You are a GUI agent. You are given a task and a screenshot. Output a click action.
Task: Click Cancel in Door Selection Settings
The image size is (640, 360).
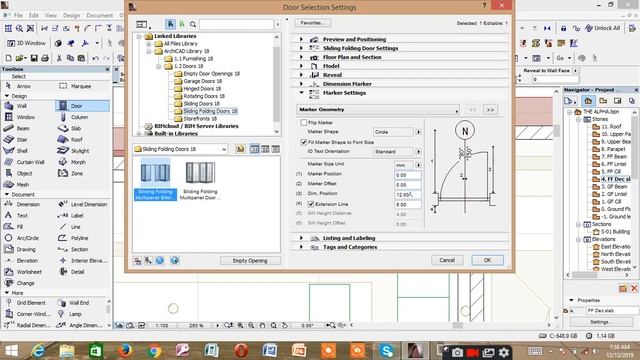pos(447,260)
